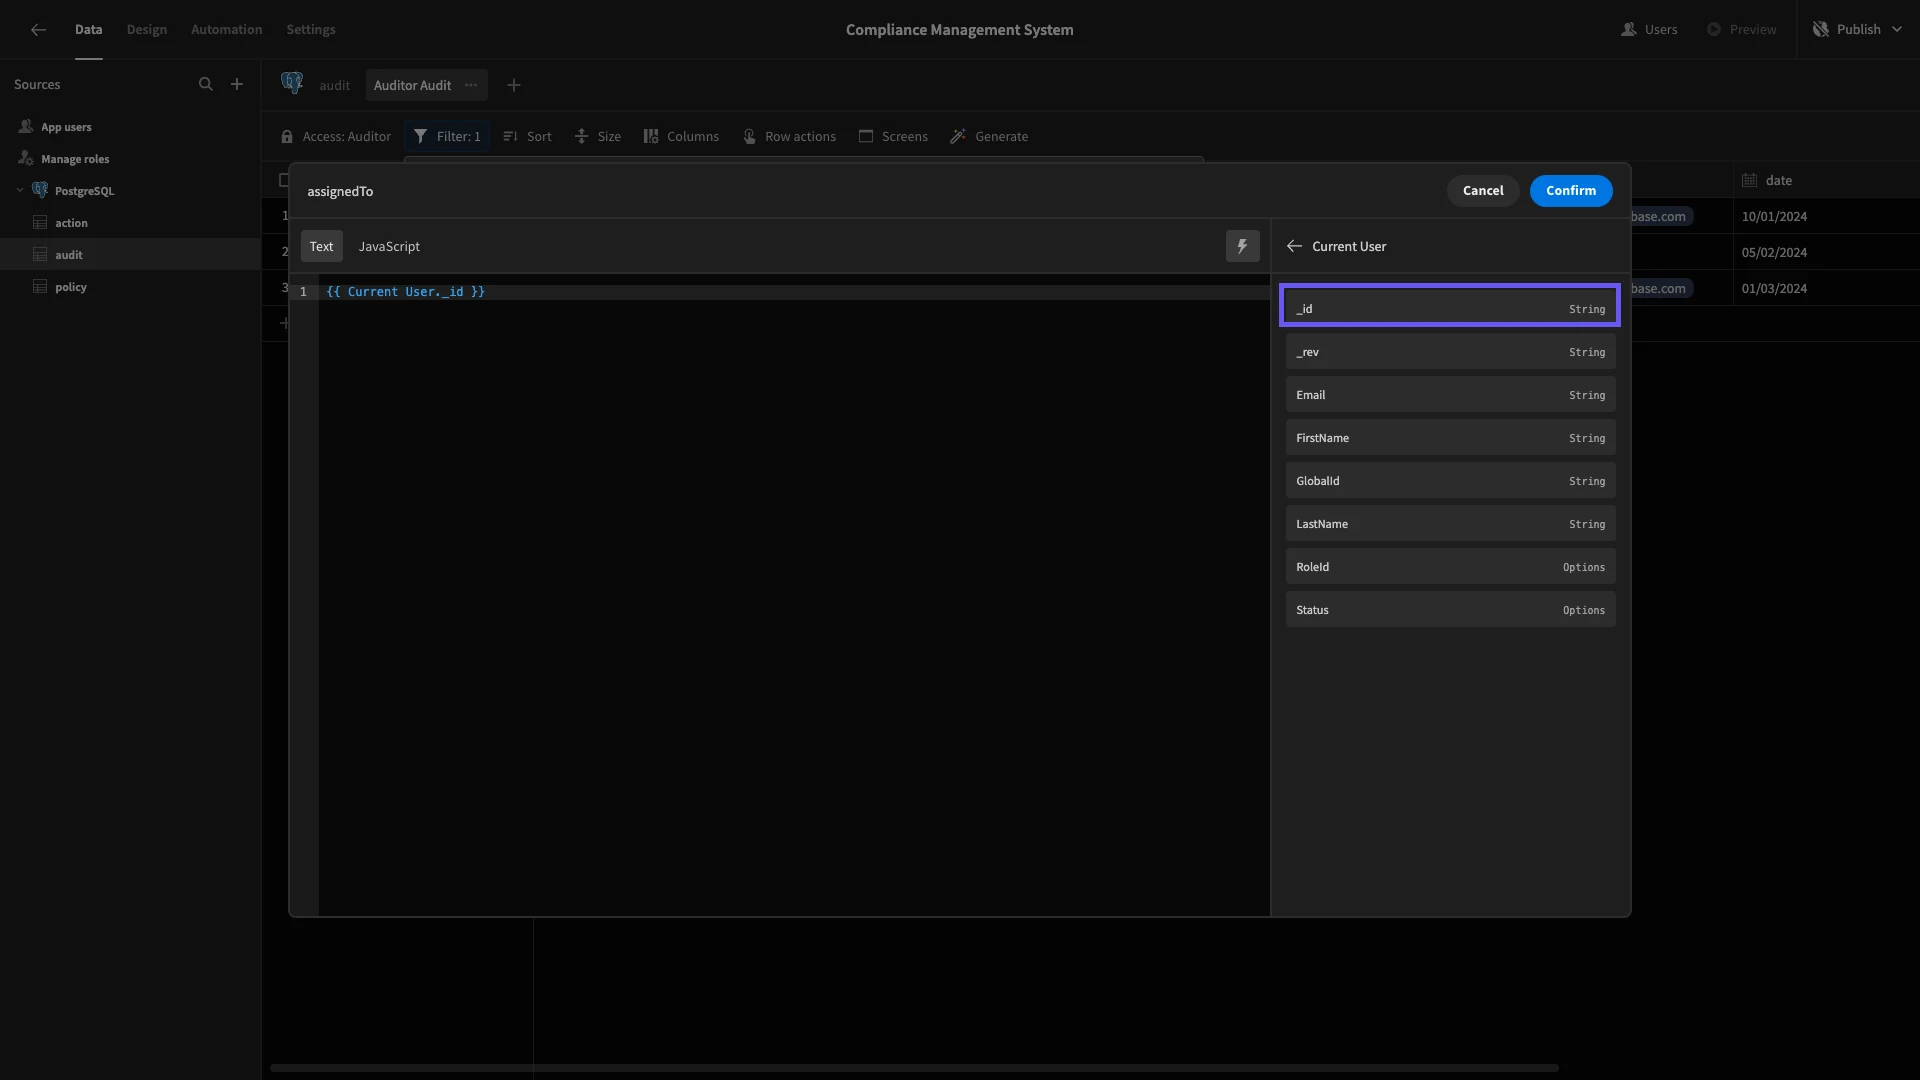This screenshot has height=1080, width=1920.
Task: Select the _rev binding
Action: pos(1450,352)
